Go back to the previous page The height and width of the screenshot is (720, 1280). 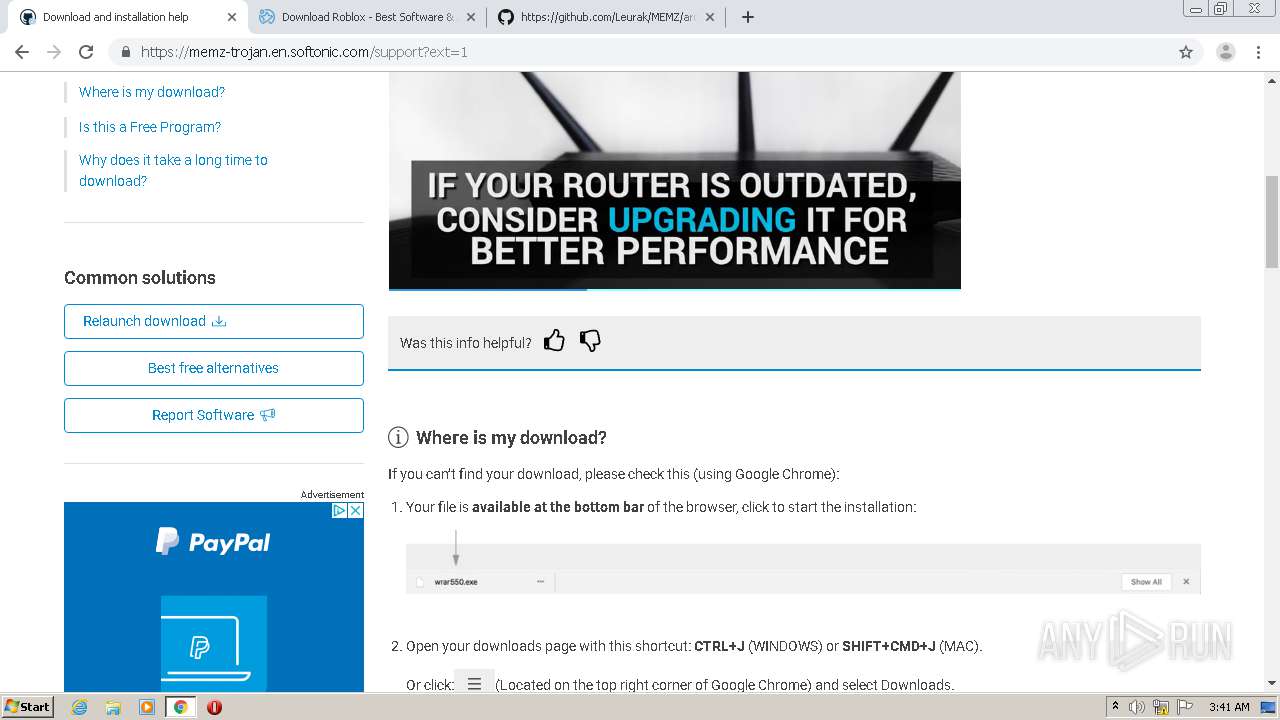22,52
